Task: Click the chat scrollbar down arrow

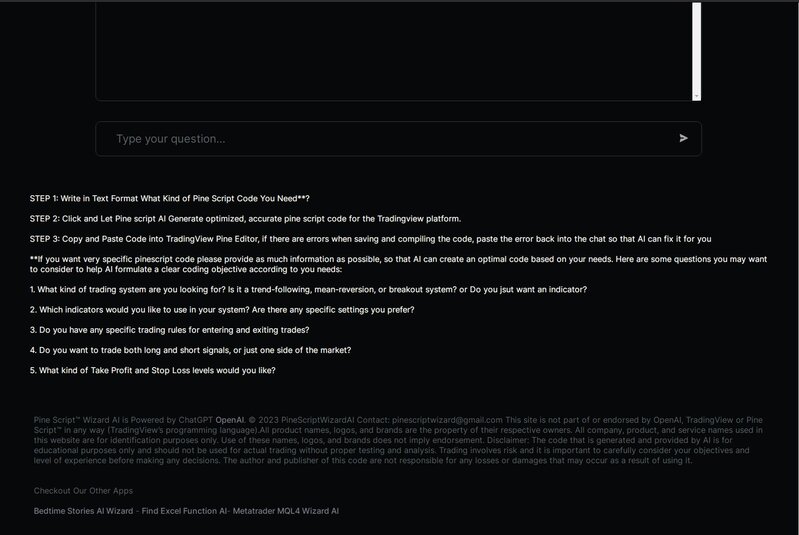Action: click(x=697, y=96)
